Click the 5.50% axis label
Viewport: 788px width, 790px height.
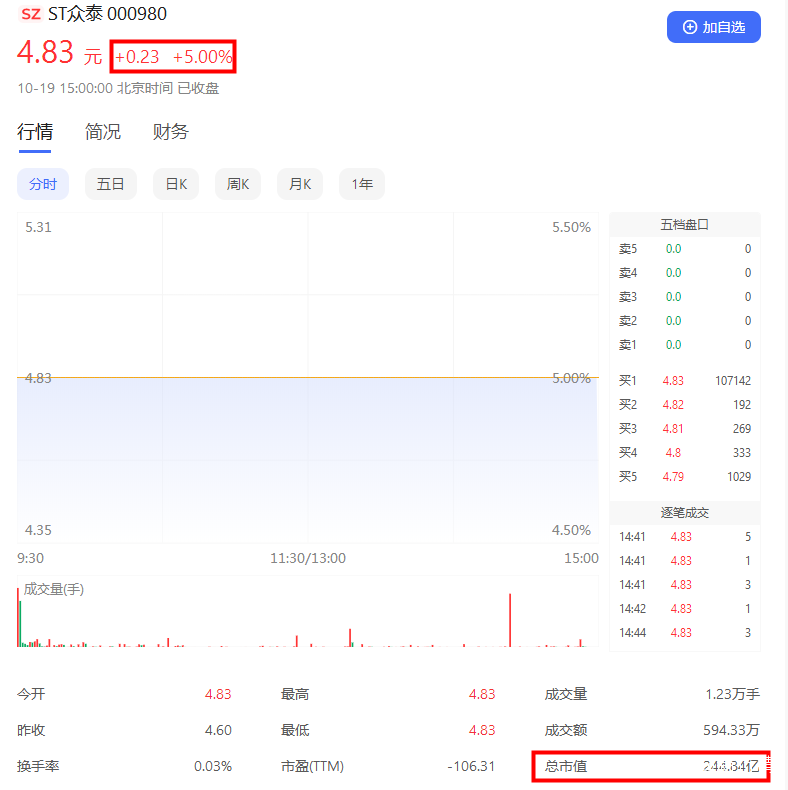[571, 227]
